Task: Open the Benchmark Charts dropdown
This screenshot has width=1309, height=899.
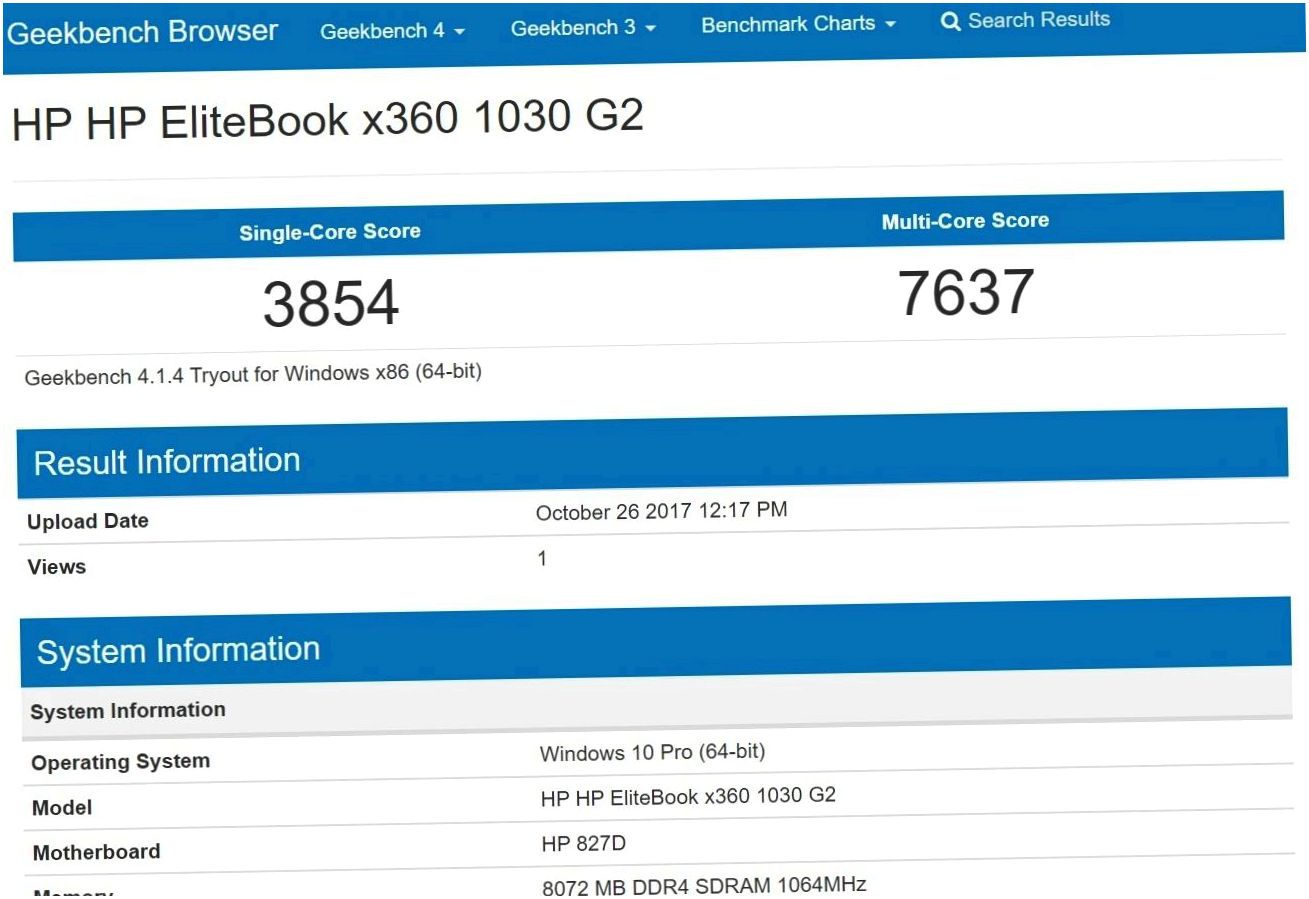Action: [x=798, y=24]
